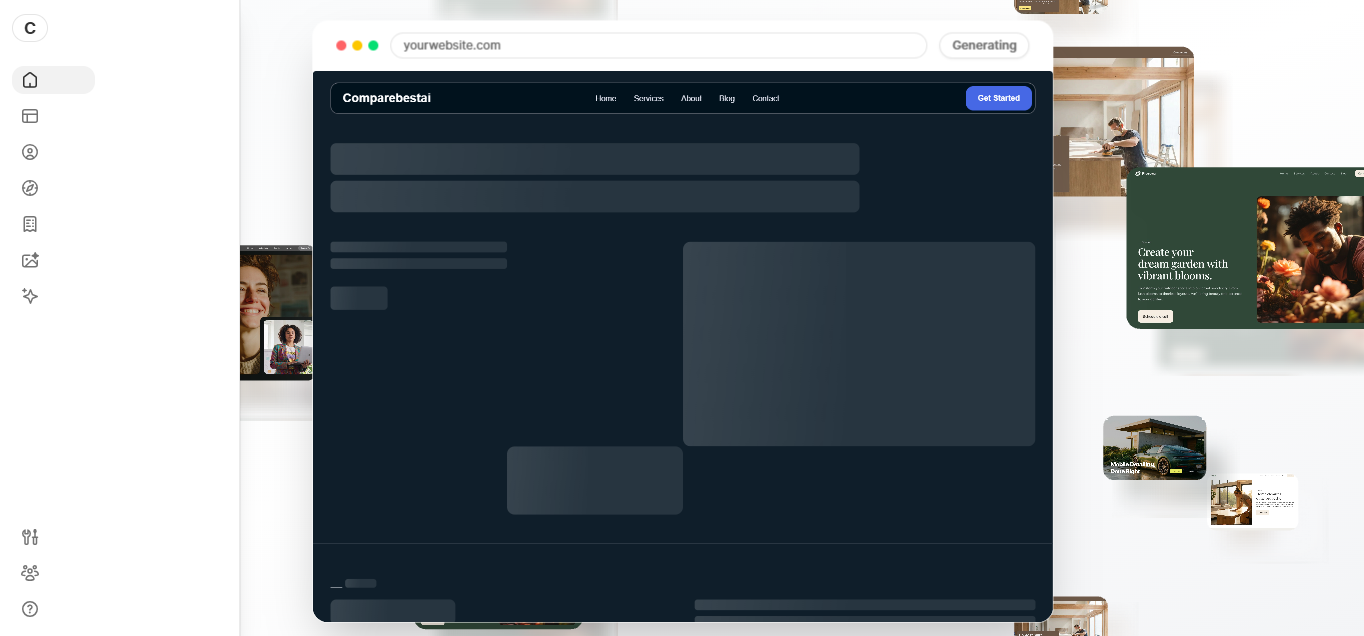Open the sliders settings icon
The height and width of the screenshot is (636, 1364).
coord(30,537)
